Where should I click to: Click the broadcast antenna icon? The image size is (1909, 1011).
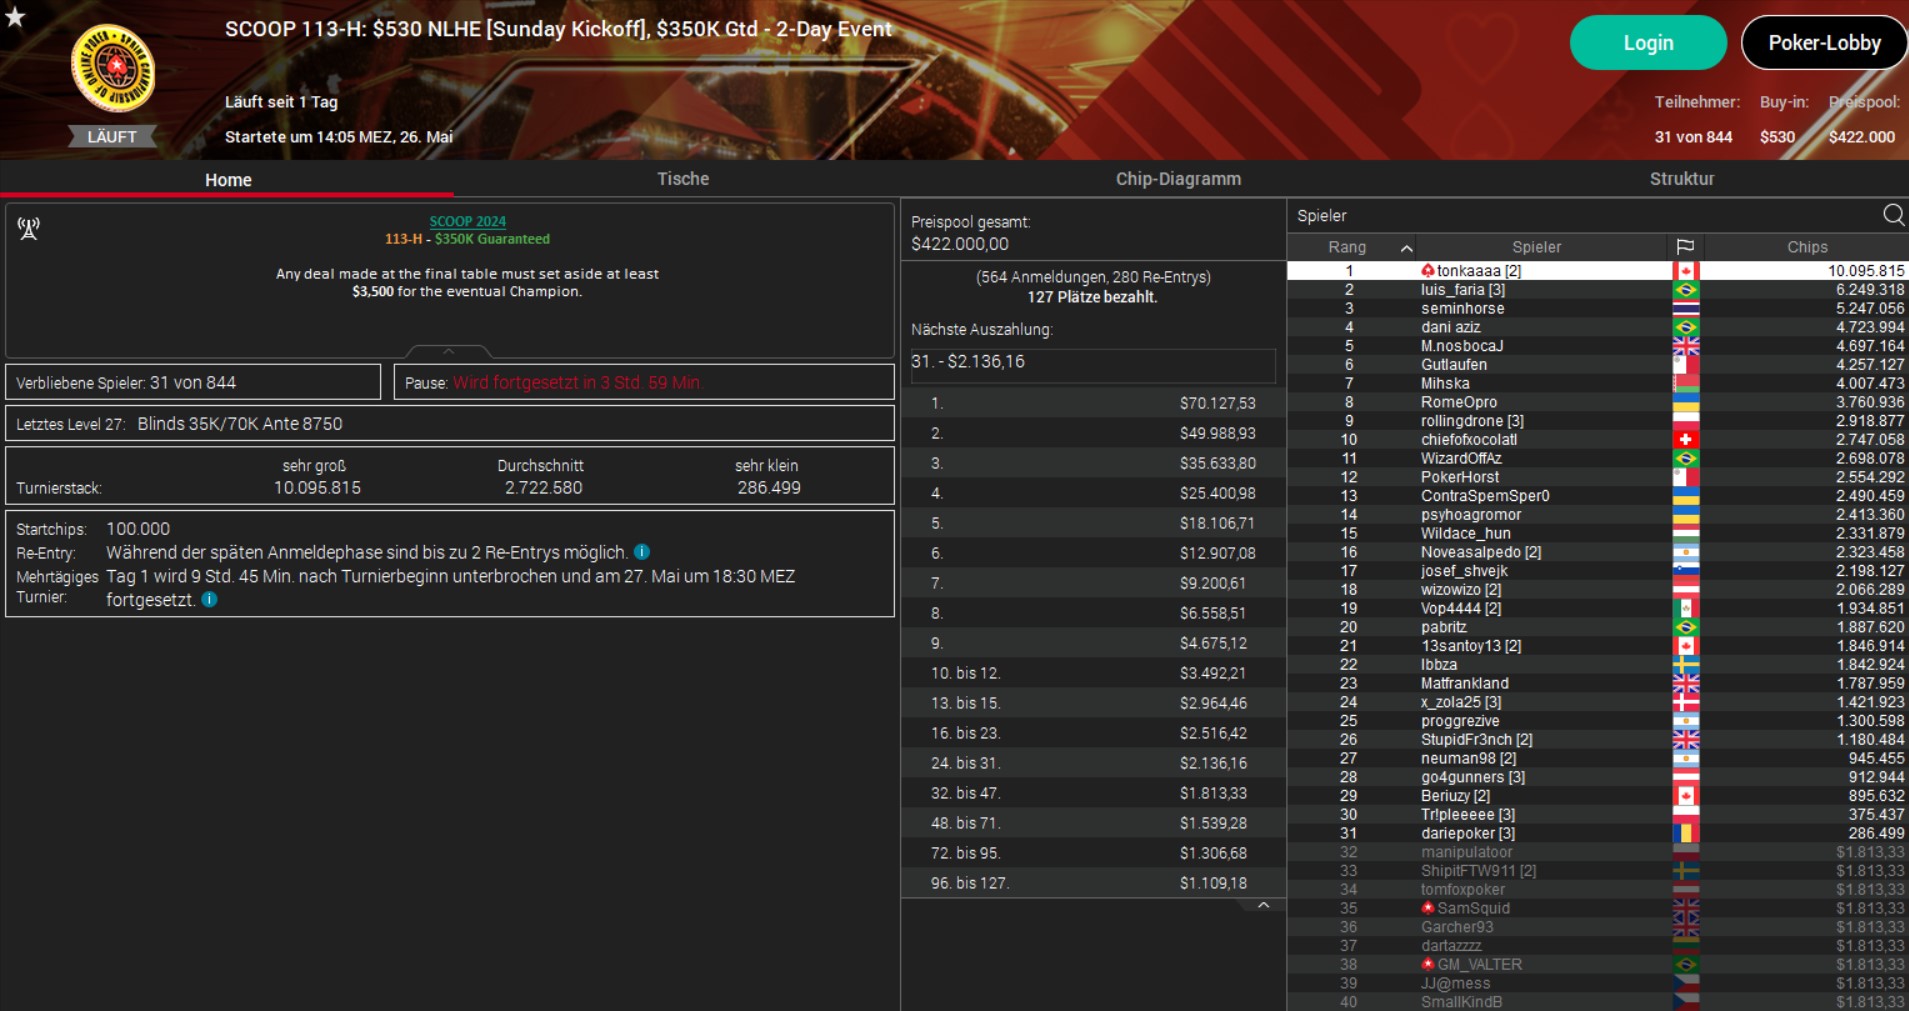coord(28,229)
